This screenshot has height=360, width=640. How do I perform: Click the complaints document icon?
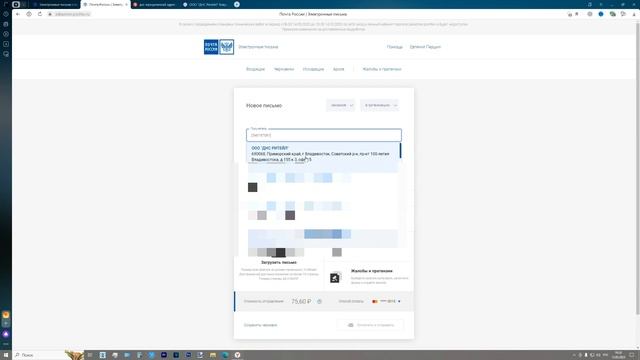335,278
